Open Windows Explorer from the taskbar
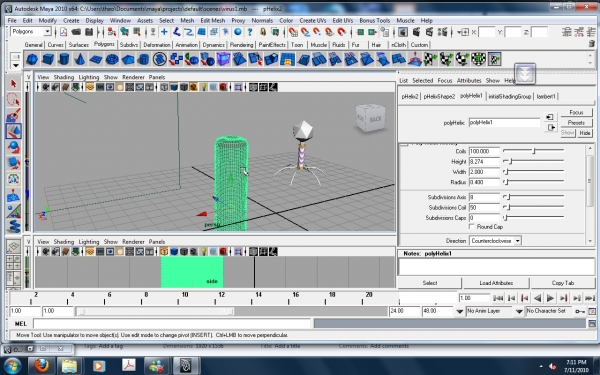 70,366
